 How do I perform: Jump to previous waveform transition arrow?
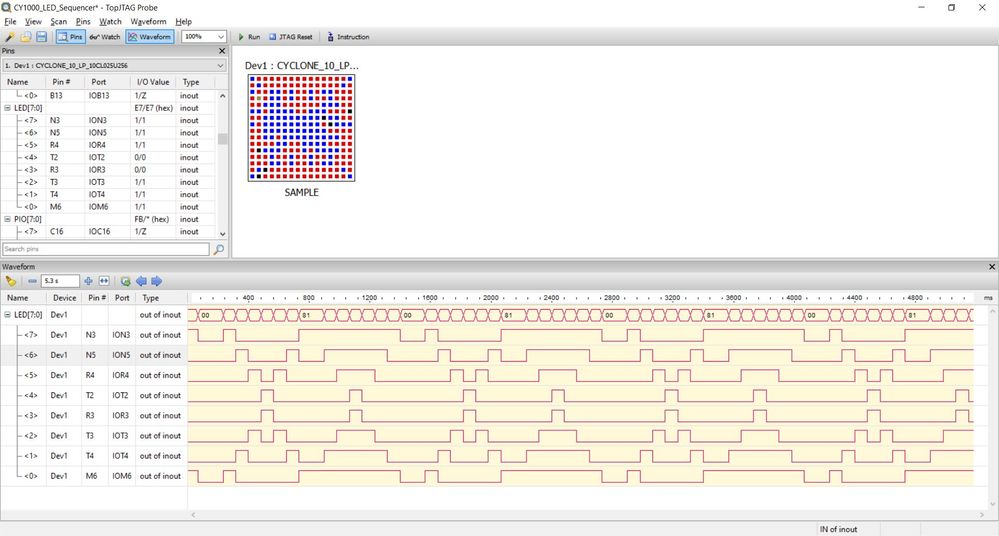[141, 281]
